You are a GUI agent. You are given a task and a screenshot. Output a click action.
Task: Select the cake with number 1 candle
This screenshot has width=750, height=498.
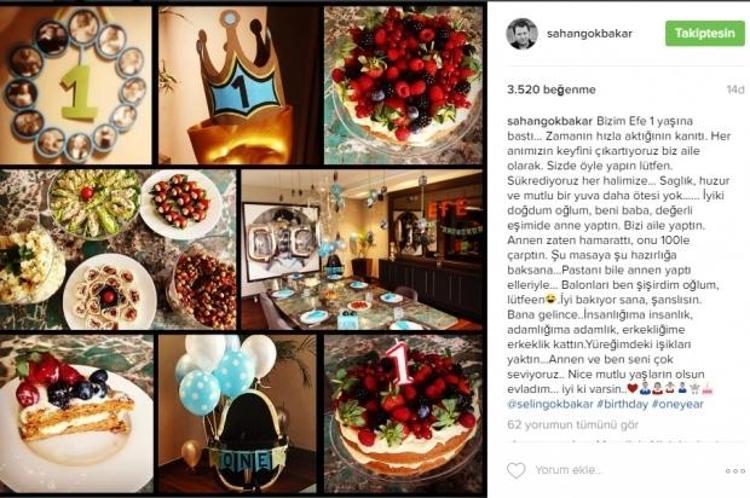point(403,414)
